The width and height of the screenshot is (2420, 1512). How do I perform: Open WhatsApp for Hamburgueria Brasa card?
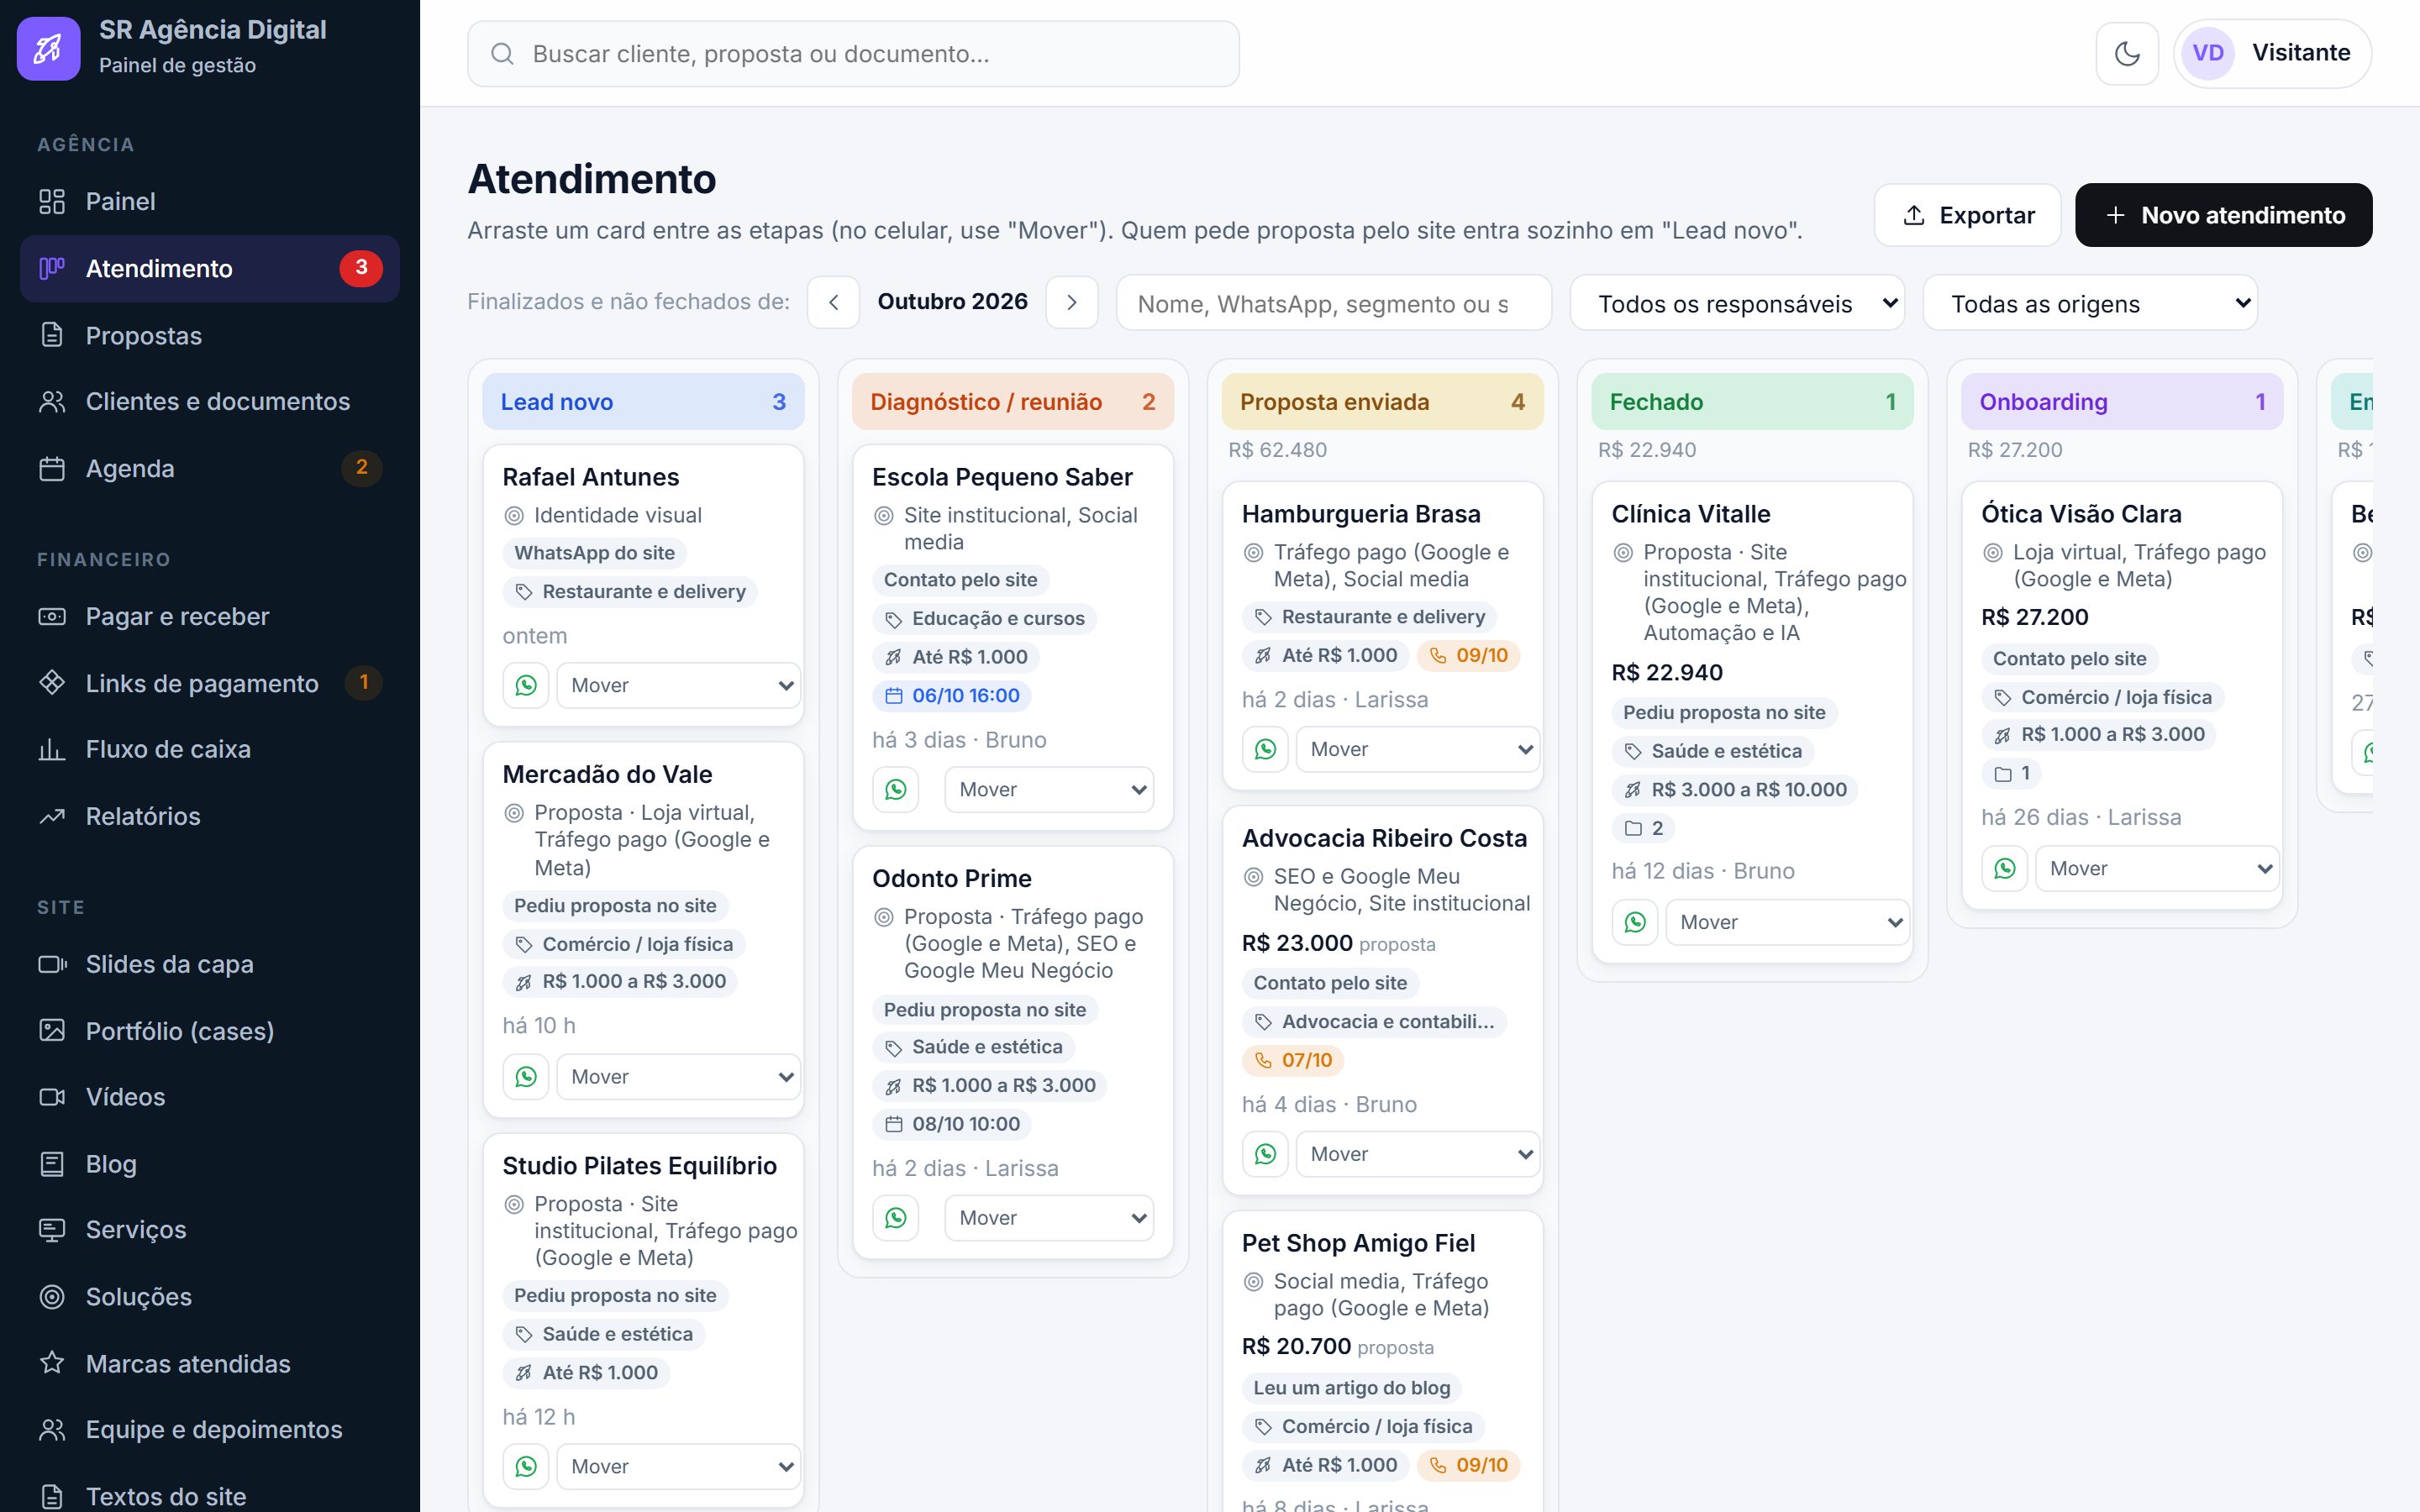[x=1266, y=749]
